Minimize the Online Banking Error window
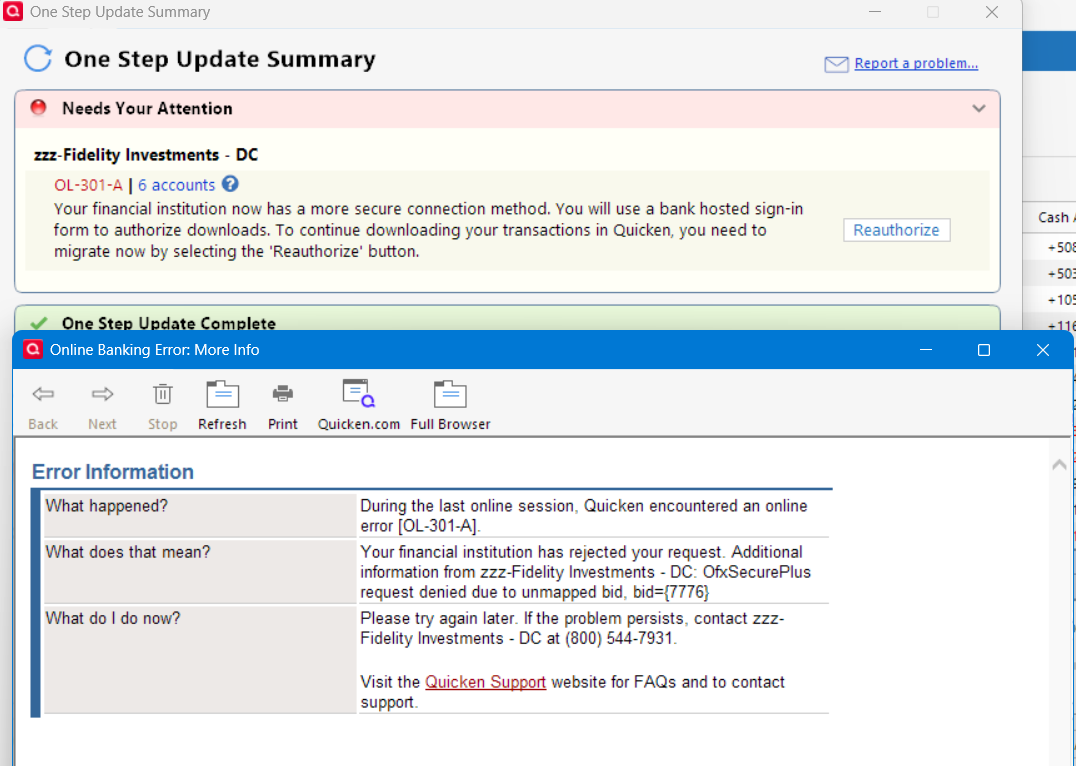The height and width of the screenshot is (766, 1076). point(926,350)
